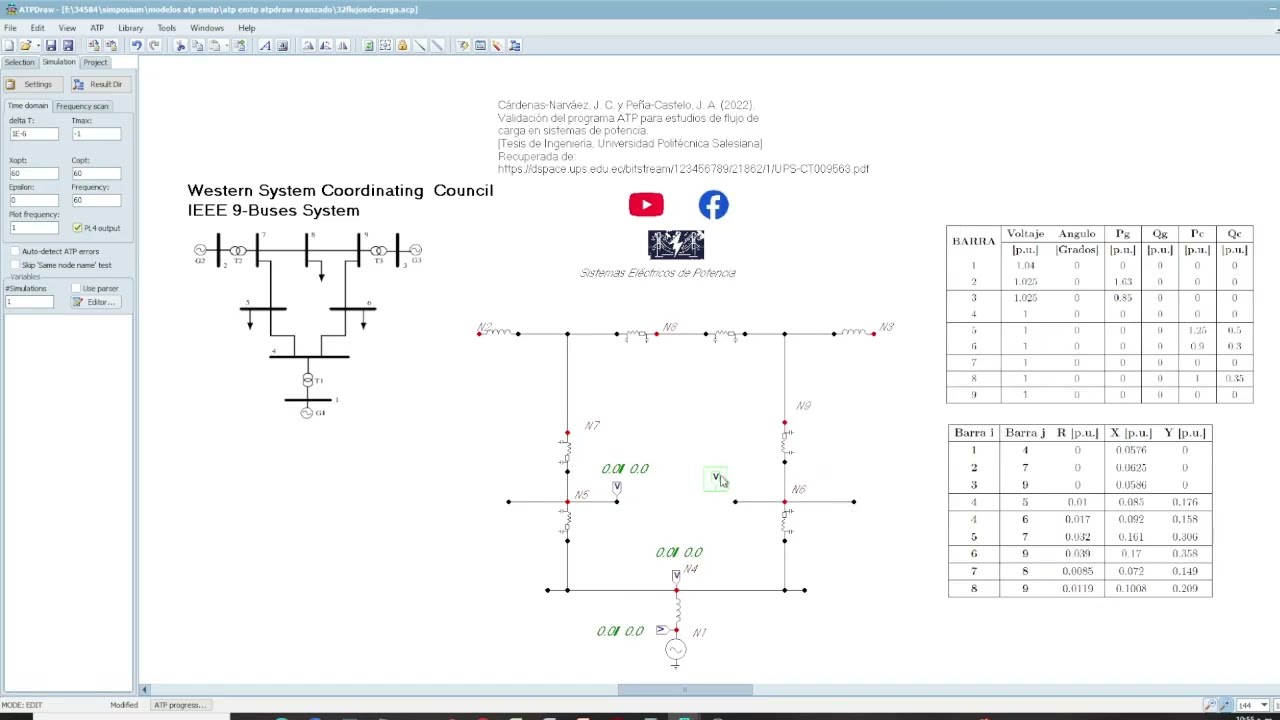Screen dimensions: 1280x720
Task: Click the Plot frequency input field
Action: pyautogui.click(x=33, y=228)
